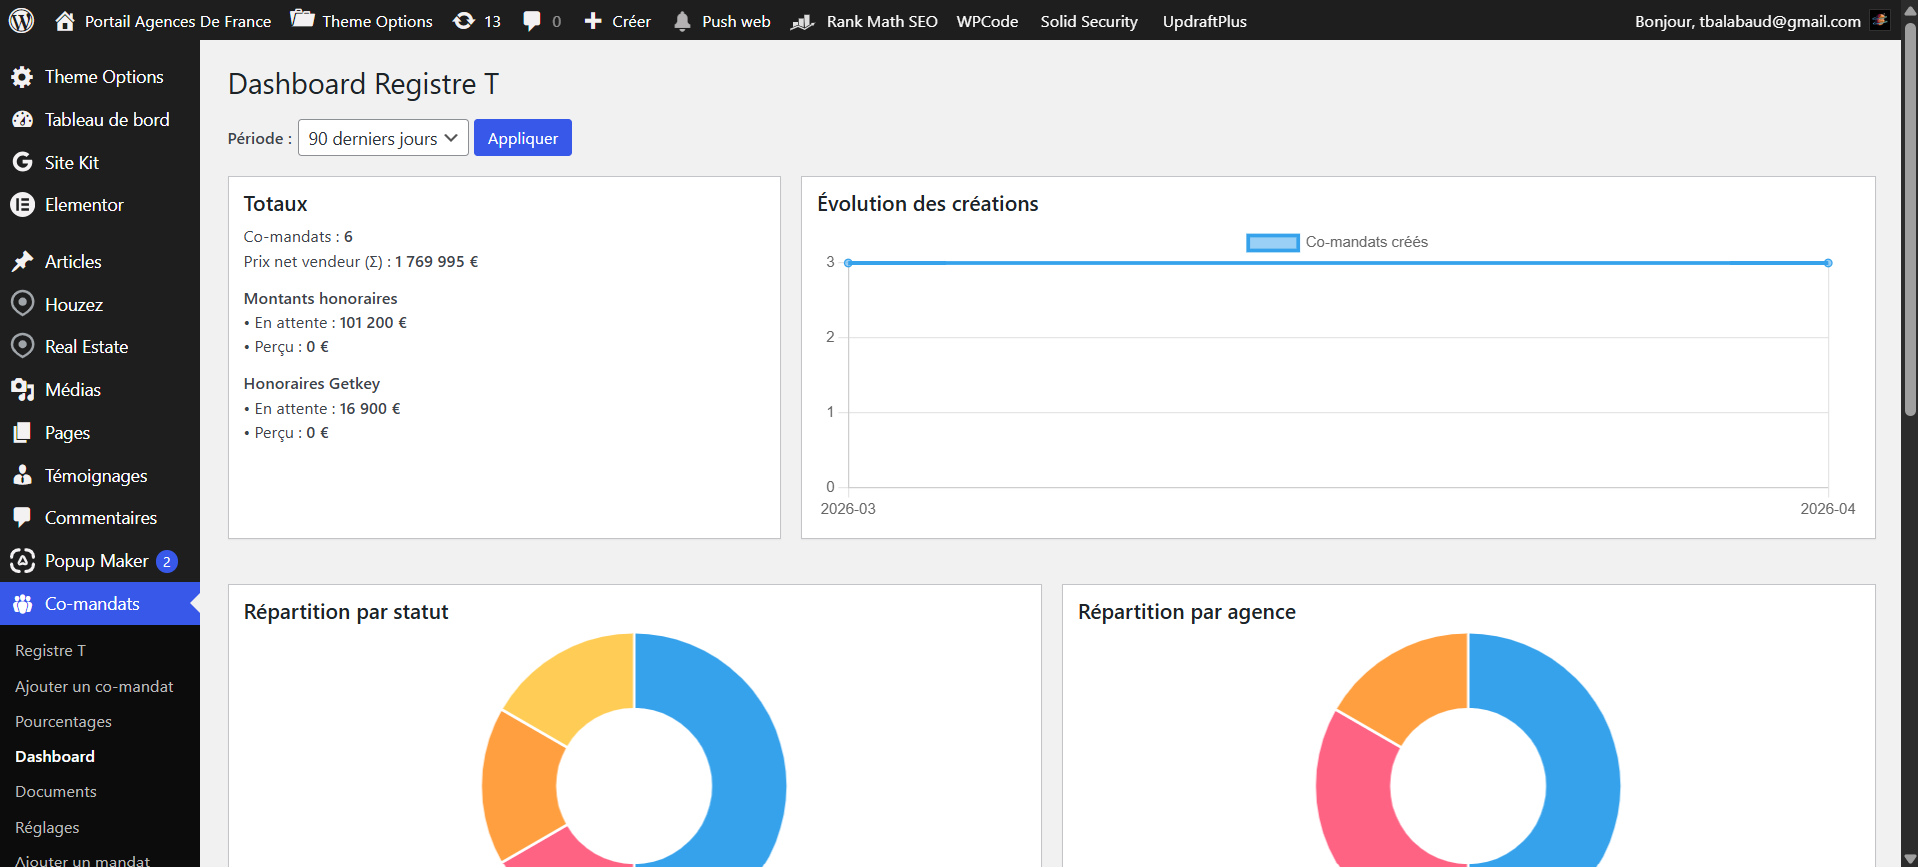Open Commentaires menu item
The width and height of the screenshot is (1918, 867).
(x=100, y=518)
